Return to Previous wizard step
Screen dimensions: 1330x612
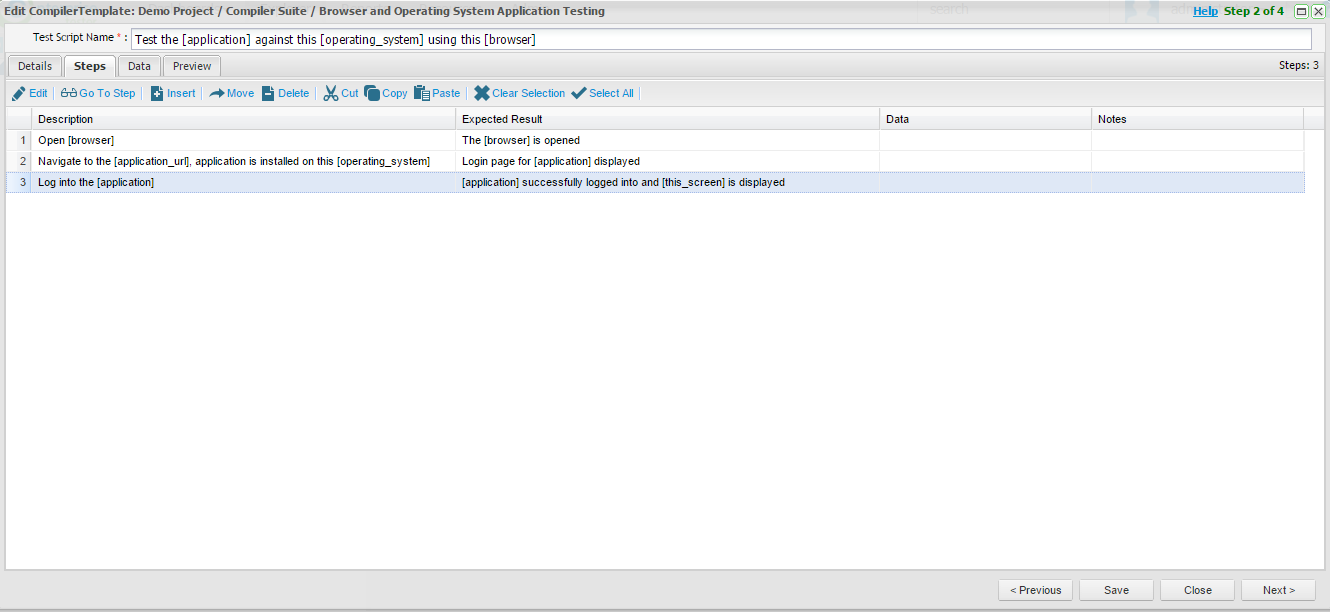click(1035, 590)
